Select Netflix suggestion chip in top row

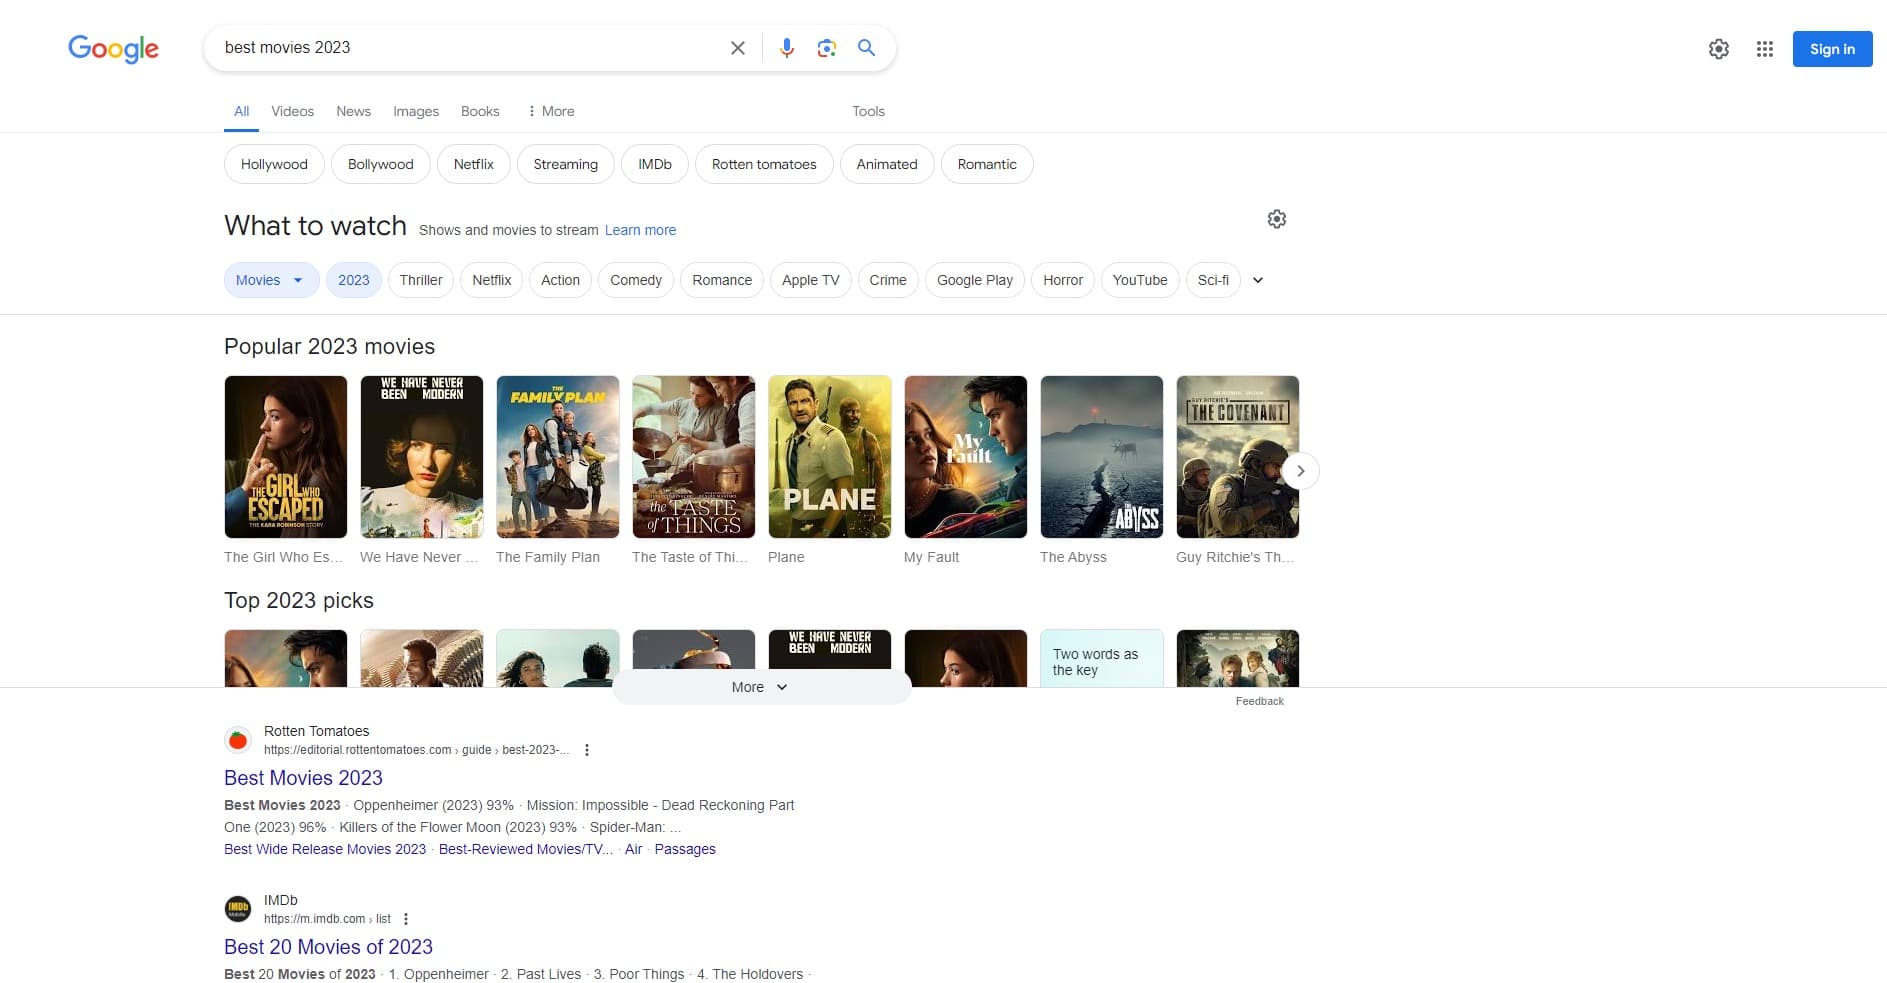tap(474, 164)
